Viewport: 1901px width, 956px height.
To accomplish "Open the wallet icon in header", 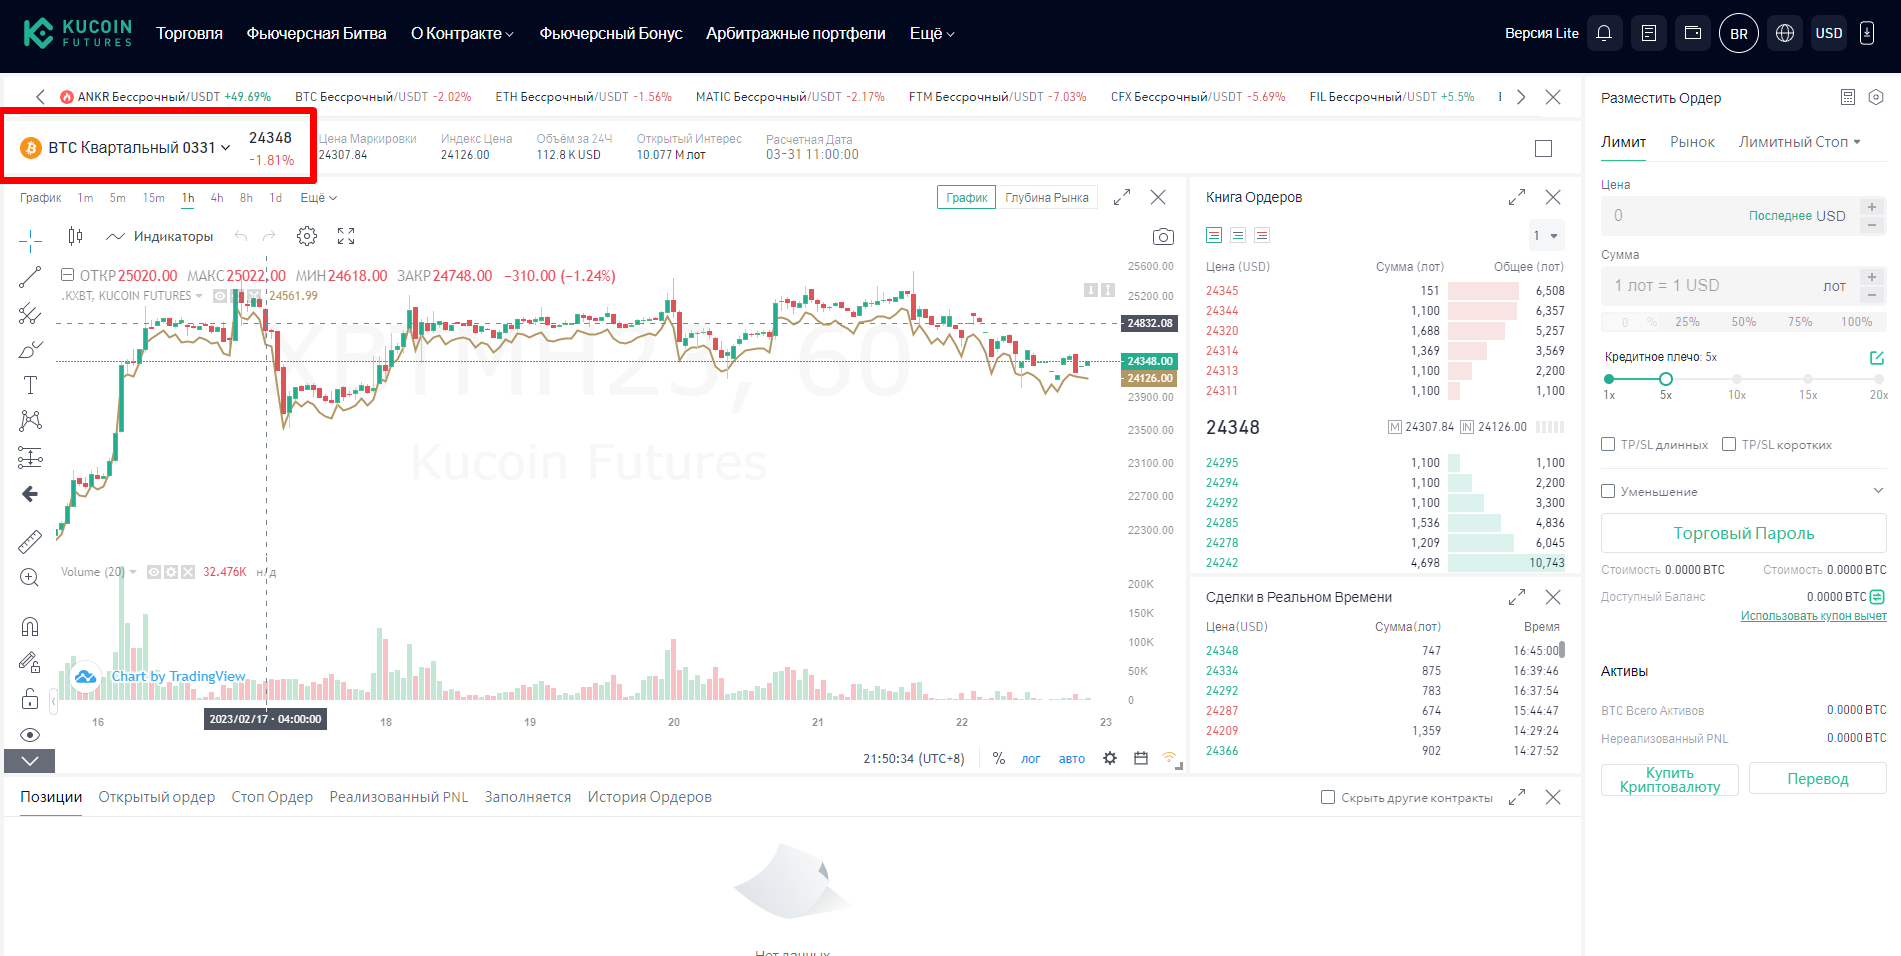I will click(1693, 33).
